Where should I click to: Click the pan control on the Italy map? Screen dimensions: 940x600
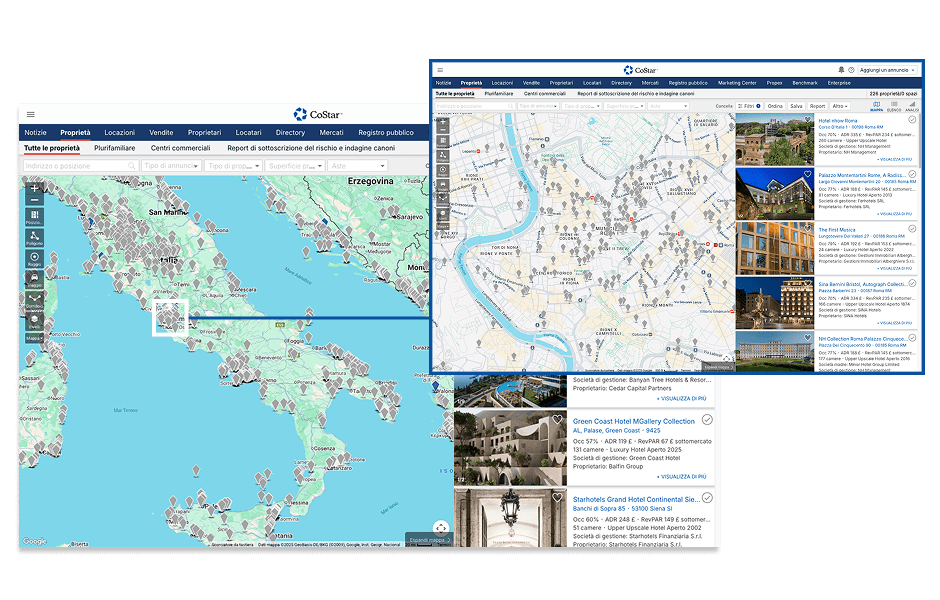(441, 527)
